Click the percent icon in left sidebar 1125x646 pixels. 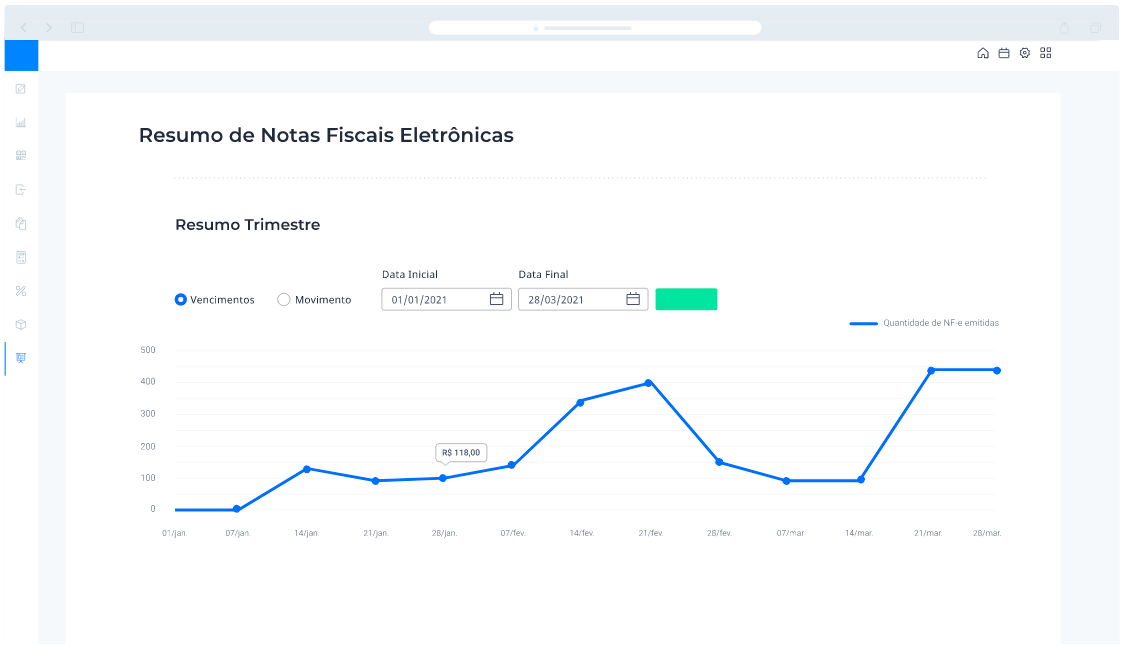(x=21, y=291)
